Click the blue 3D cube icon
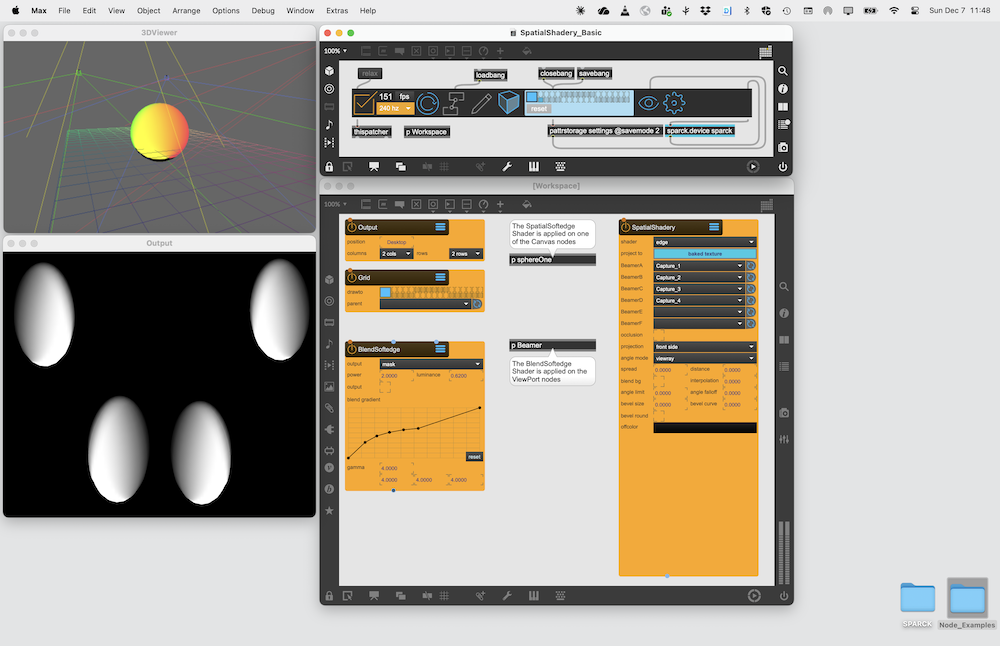Screen dimensions: 1000x646 point(509,103)
